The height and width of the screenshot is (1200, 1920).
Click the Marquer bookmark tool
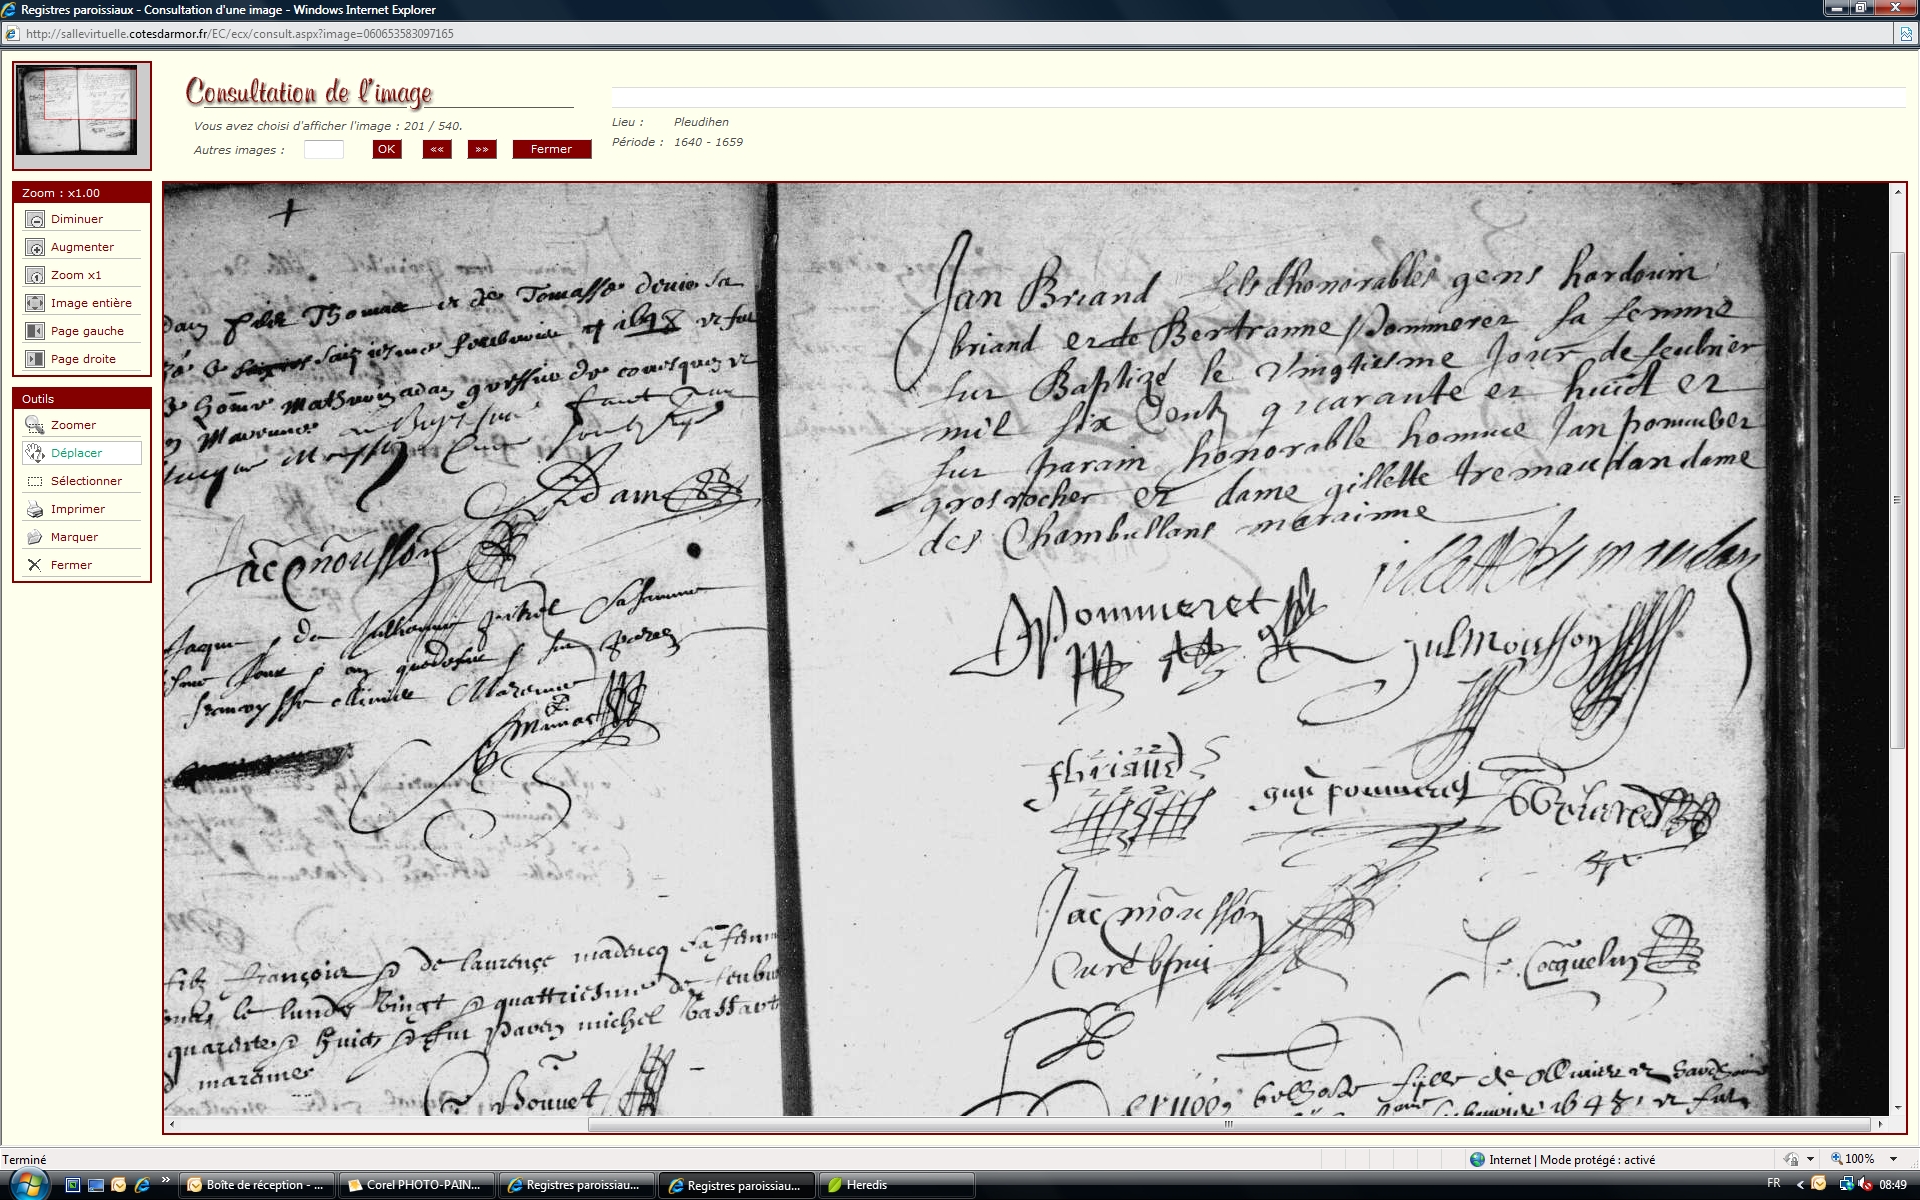coord(35,537)
